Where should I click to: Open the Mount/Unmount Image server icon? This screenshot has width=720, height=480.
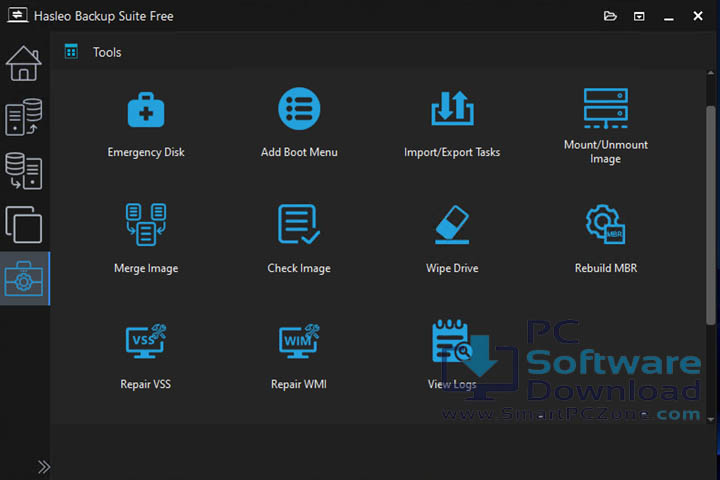click(x=606, y=108)
